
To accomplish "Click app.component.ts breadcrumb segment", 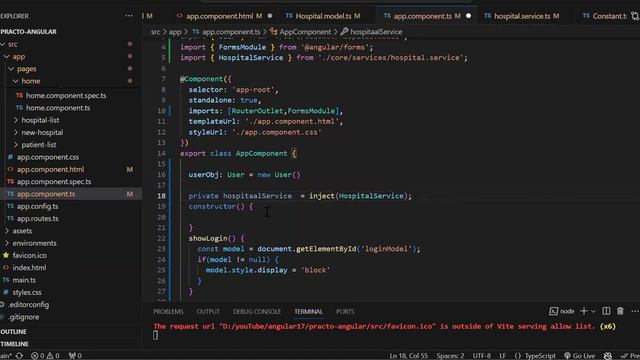I will [x=231, y=31].
